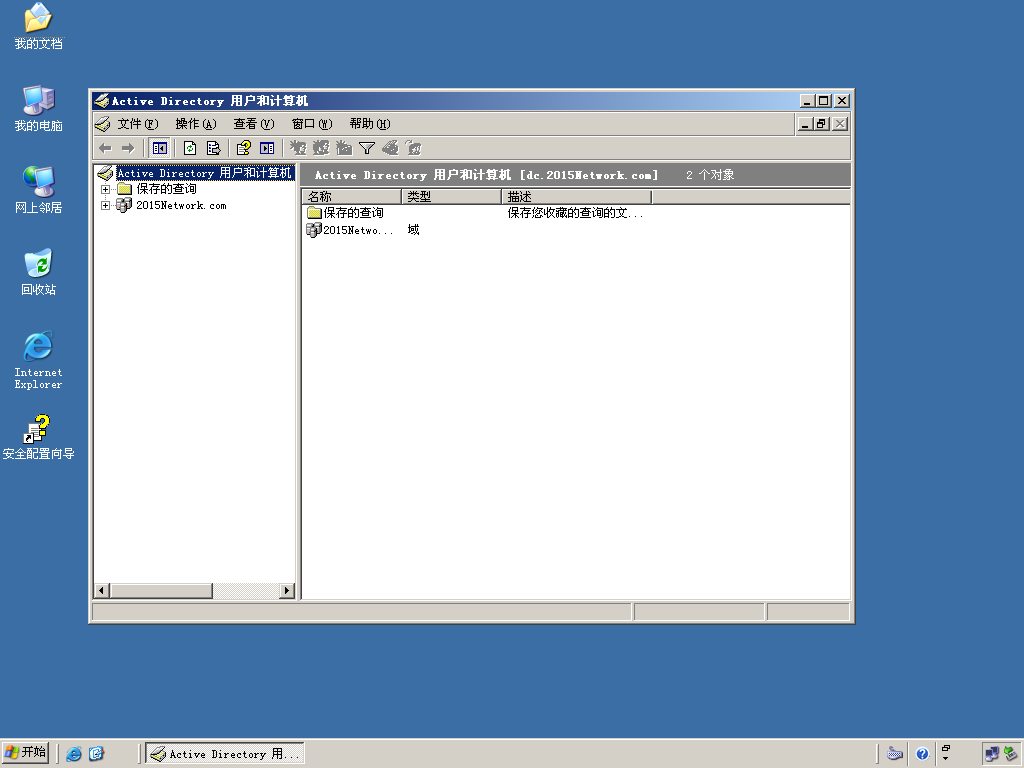Open the Help toolbar icon with question mark
The width and height of the screenshot is (1024, 768).
pyautogui.click(x=244, y=148)
